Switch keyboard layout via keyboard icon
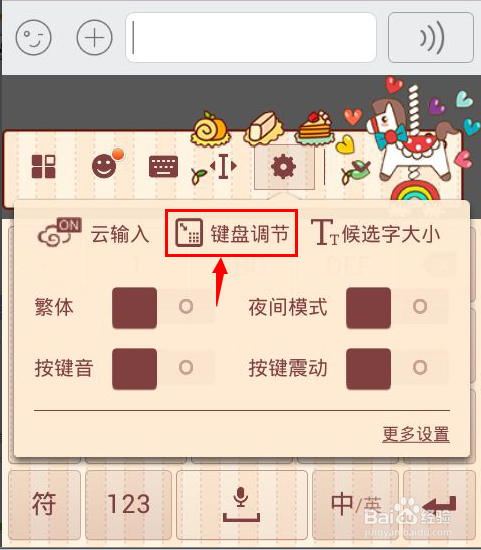This screenshot has height=550, width=481. [x=163, y=166]
